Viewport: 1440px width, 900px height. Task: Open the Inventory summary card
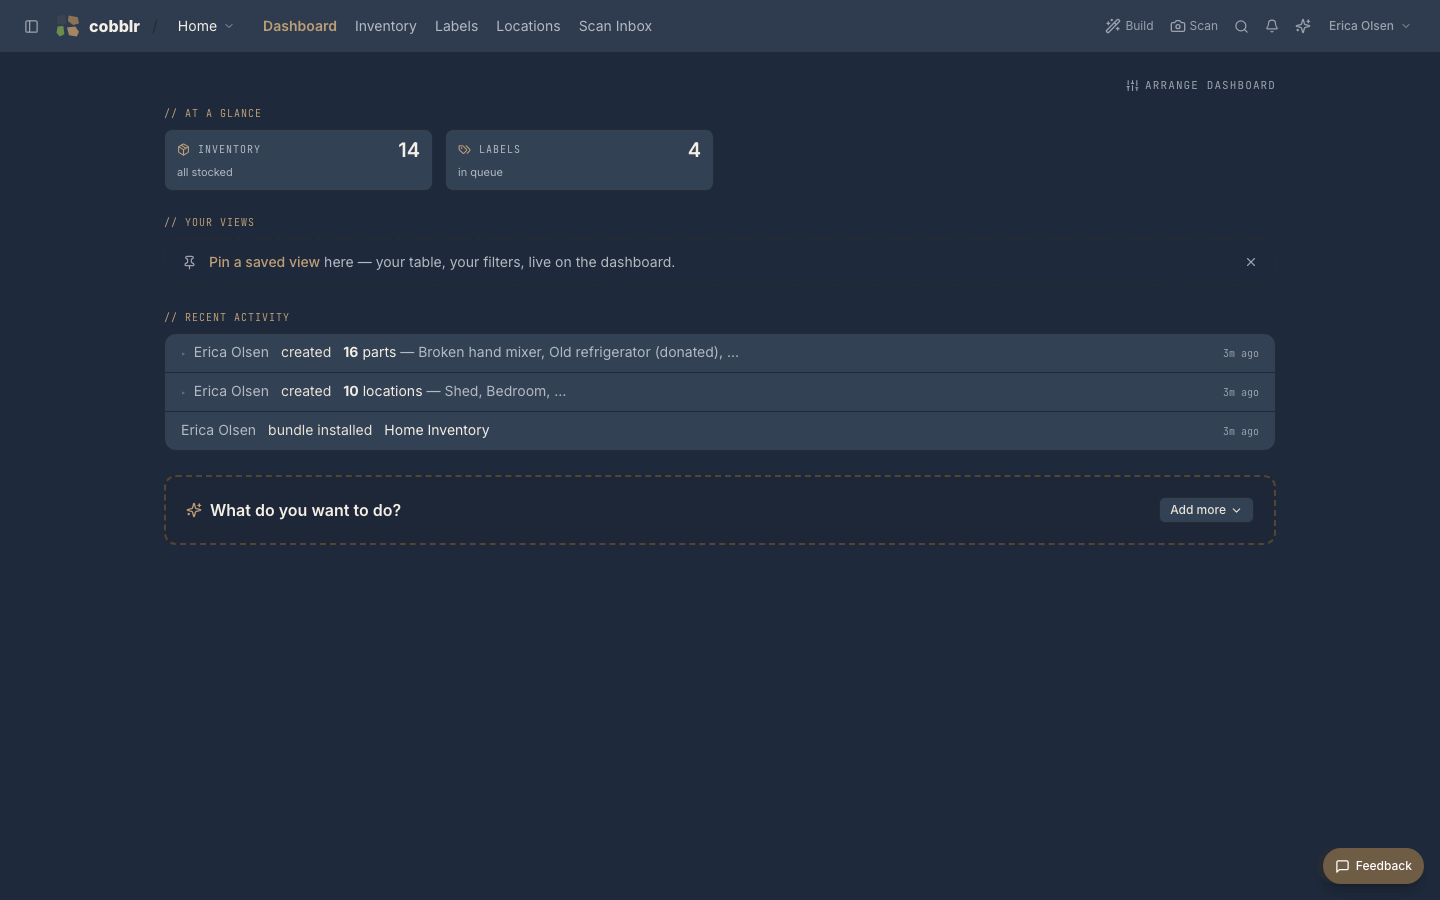point(298,160)
